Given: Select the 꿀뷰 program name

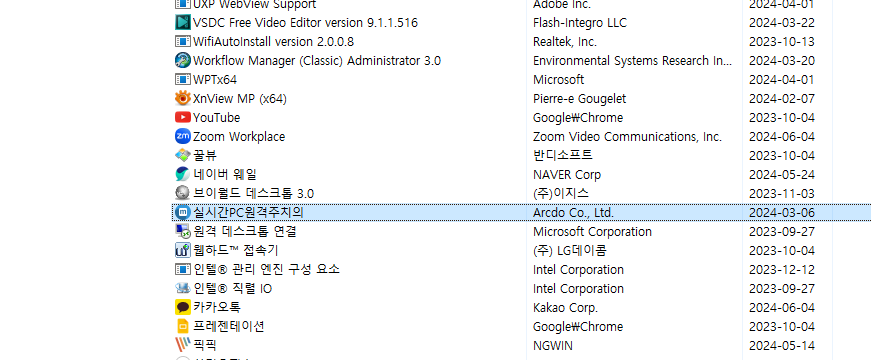Looking at the screenshot, I should coord(205,156).
